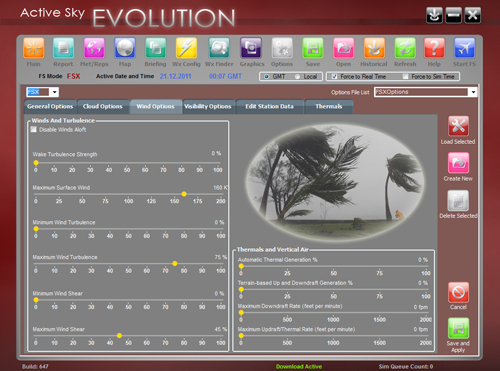
Task: Switch to General Options tab
Action: (50, 107)
